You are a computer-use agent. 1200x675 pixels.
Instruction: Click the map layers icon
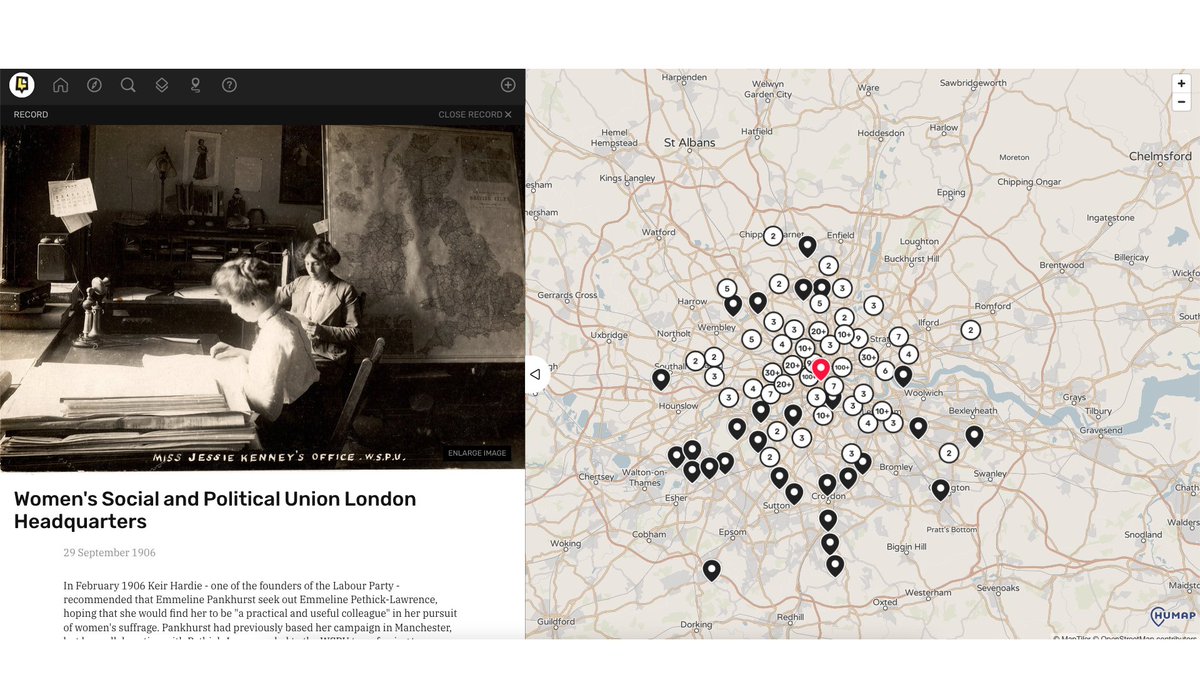[x=162, y=85]
